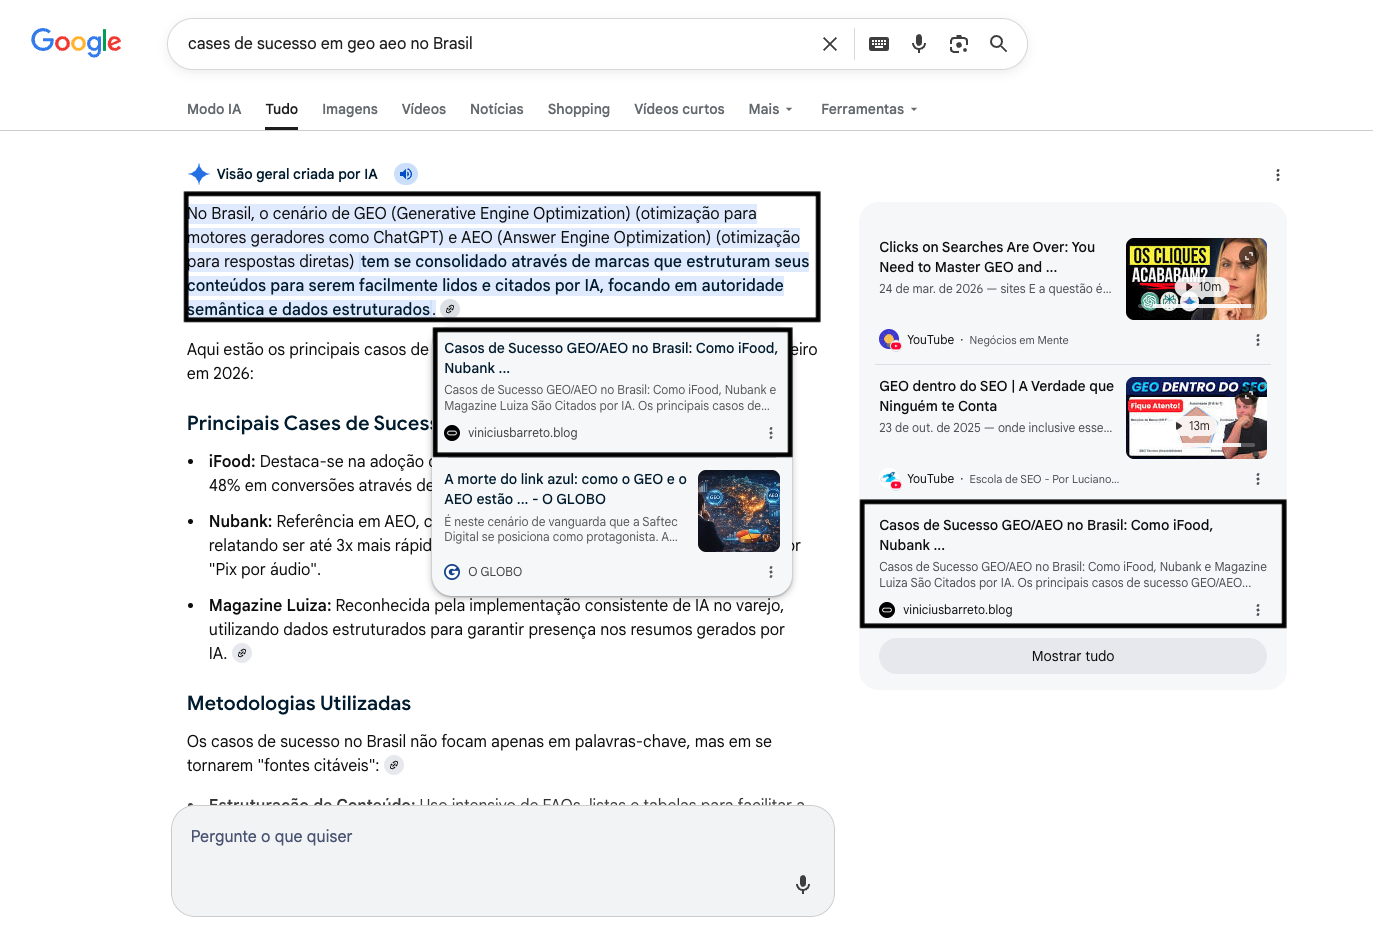Open popup 'Casos de Sucesso GEO/AEO' card title
Screen dimensions: 1373x944
(x=611, y=358)
